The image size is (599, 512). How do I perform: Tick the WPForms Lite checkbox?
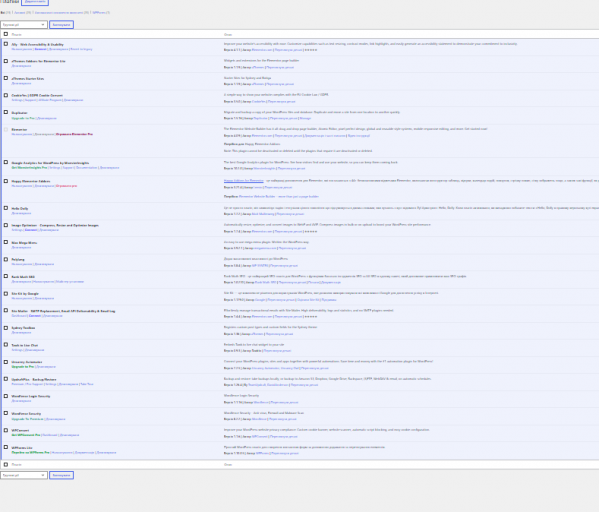click(6, 447)
